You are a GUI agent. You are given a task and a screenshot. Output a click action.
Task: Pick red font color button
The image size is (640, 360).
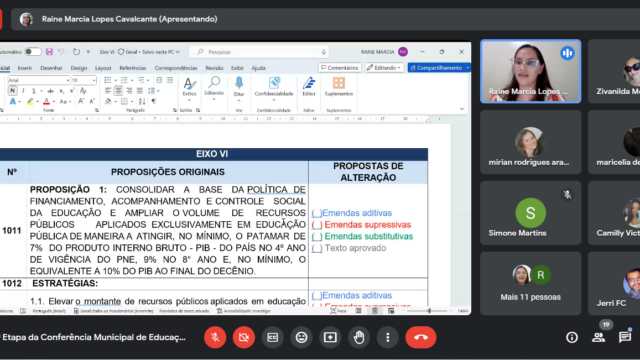(47, 101)
